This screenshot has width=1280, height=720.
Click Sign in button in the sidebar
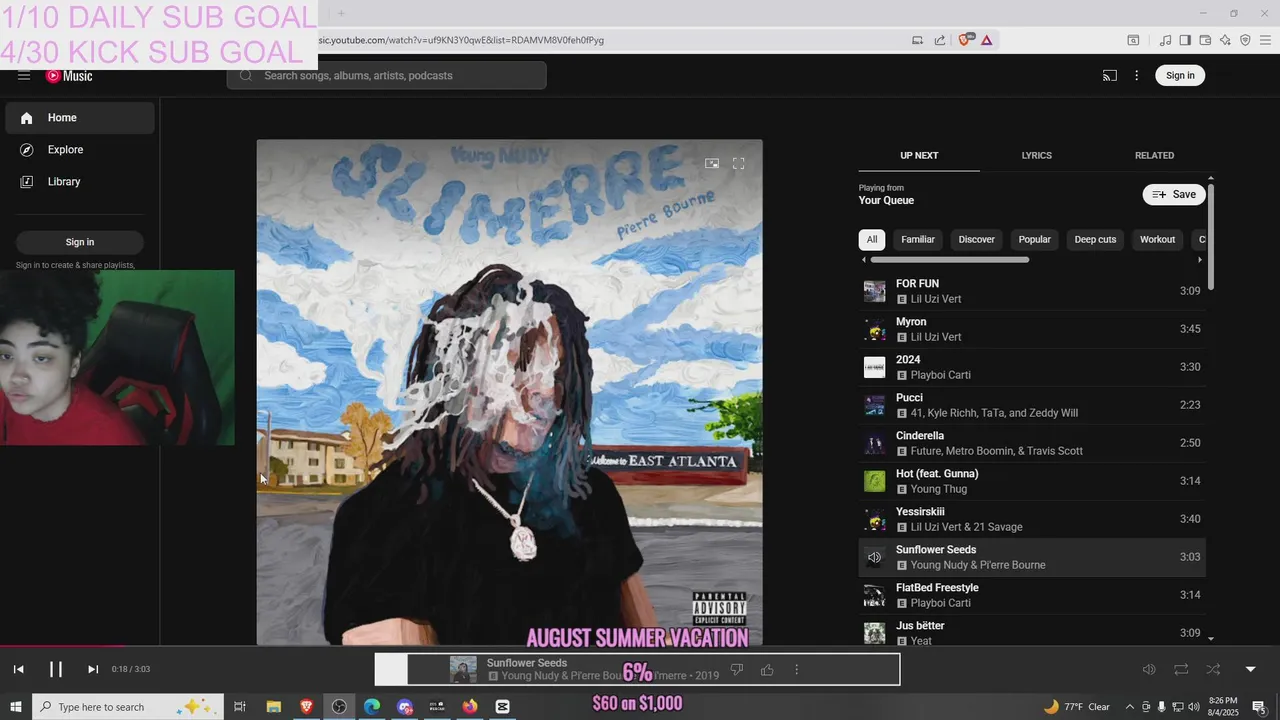pyautogui.click(x=80, y=242)
